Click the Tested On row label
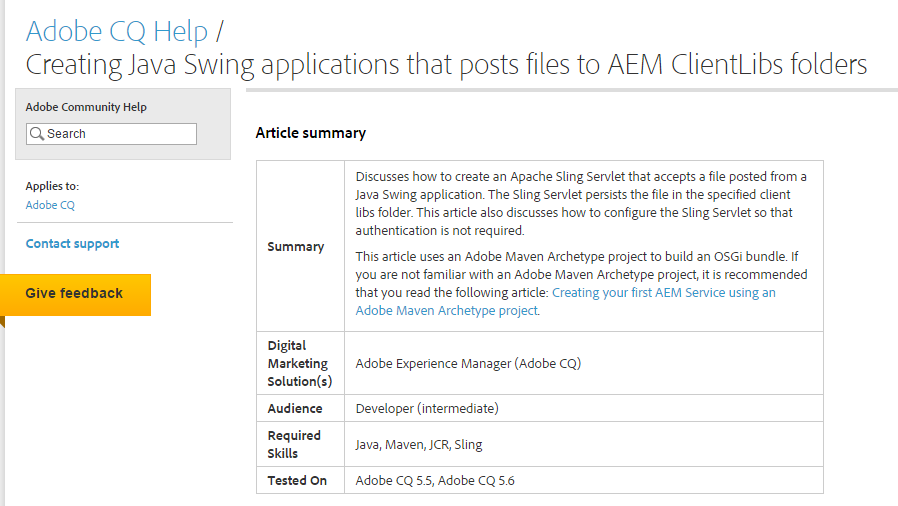This screenshot has width=898, height=506. [297, 481]
